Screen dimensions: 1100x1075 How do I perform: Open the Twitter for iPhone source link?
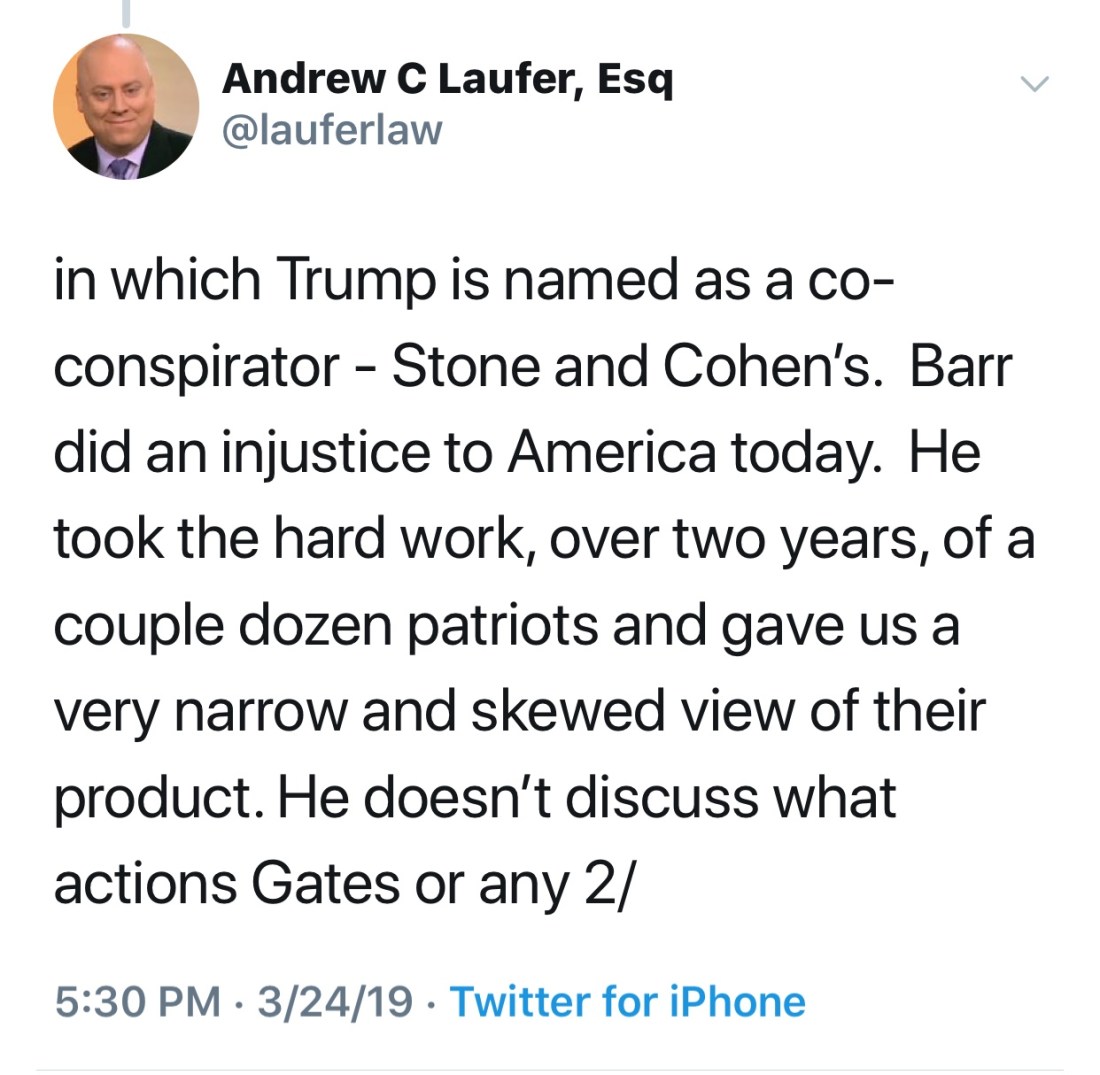(627, 1001)
